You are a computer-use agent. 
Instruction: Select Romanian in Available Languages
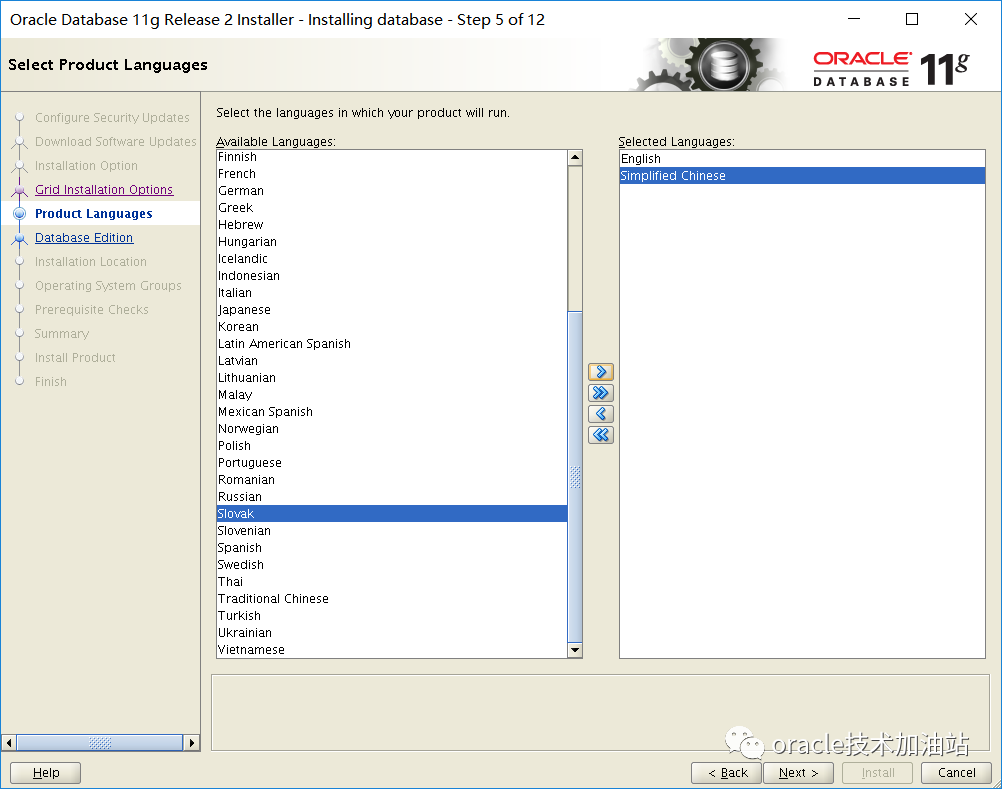tap(392, 480)
